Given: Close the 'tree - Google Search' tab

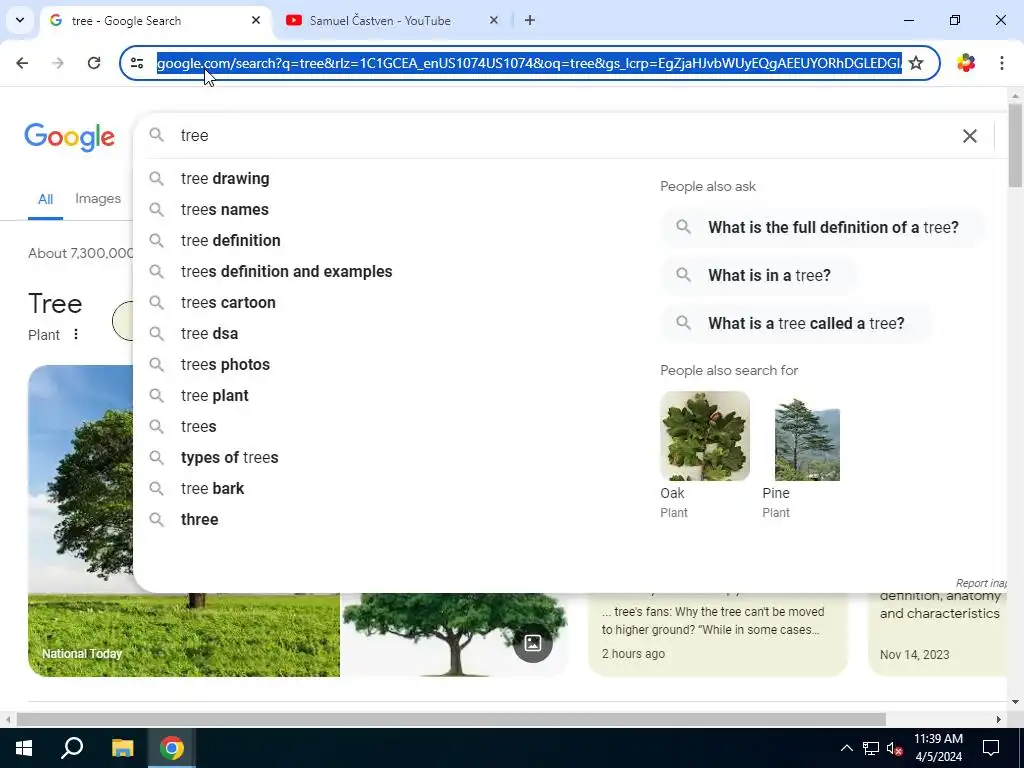Looking at the screenshot, I should [x=256, y=20].
